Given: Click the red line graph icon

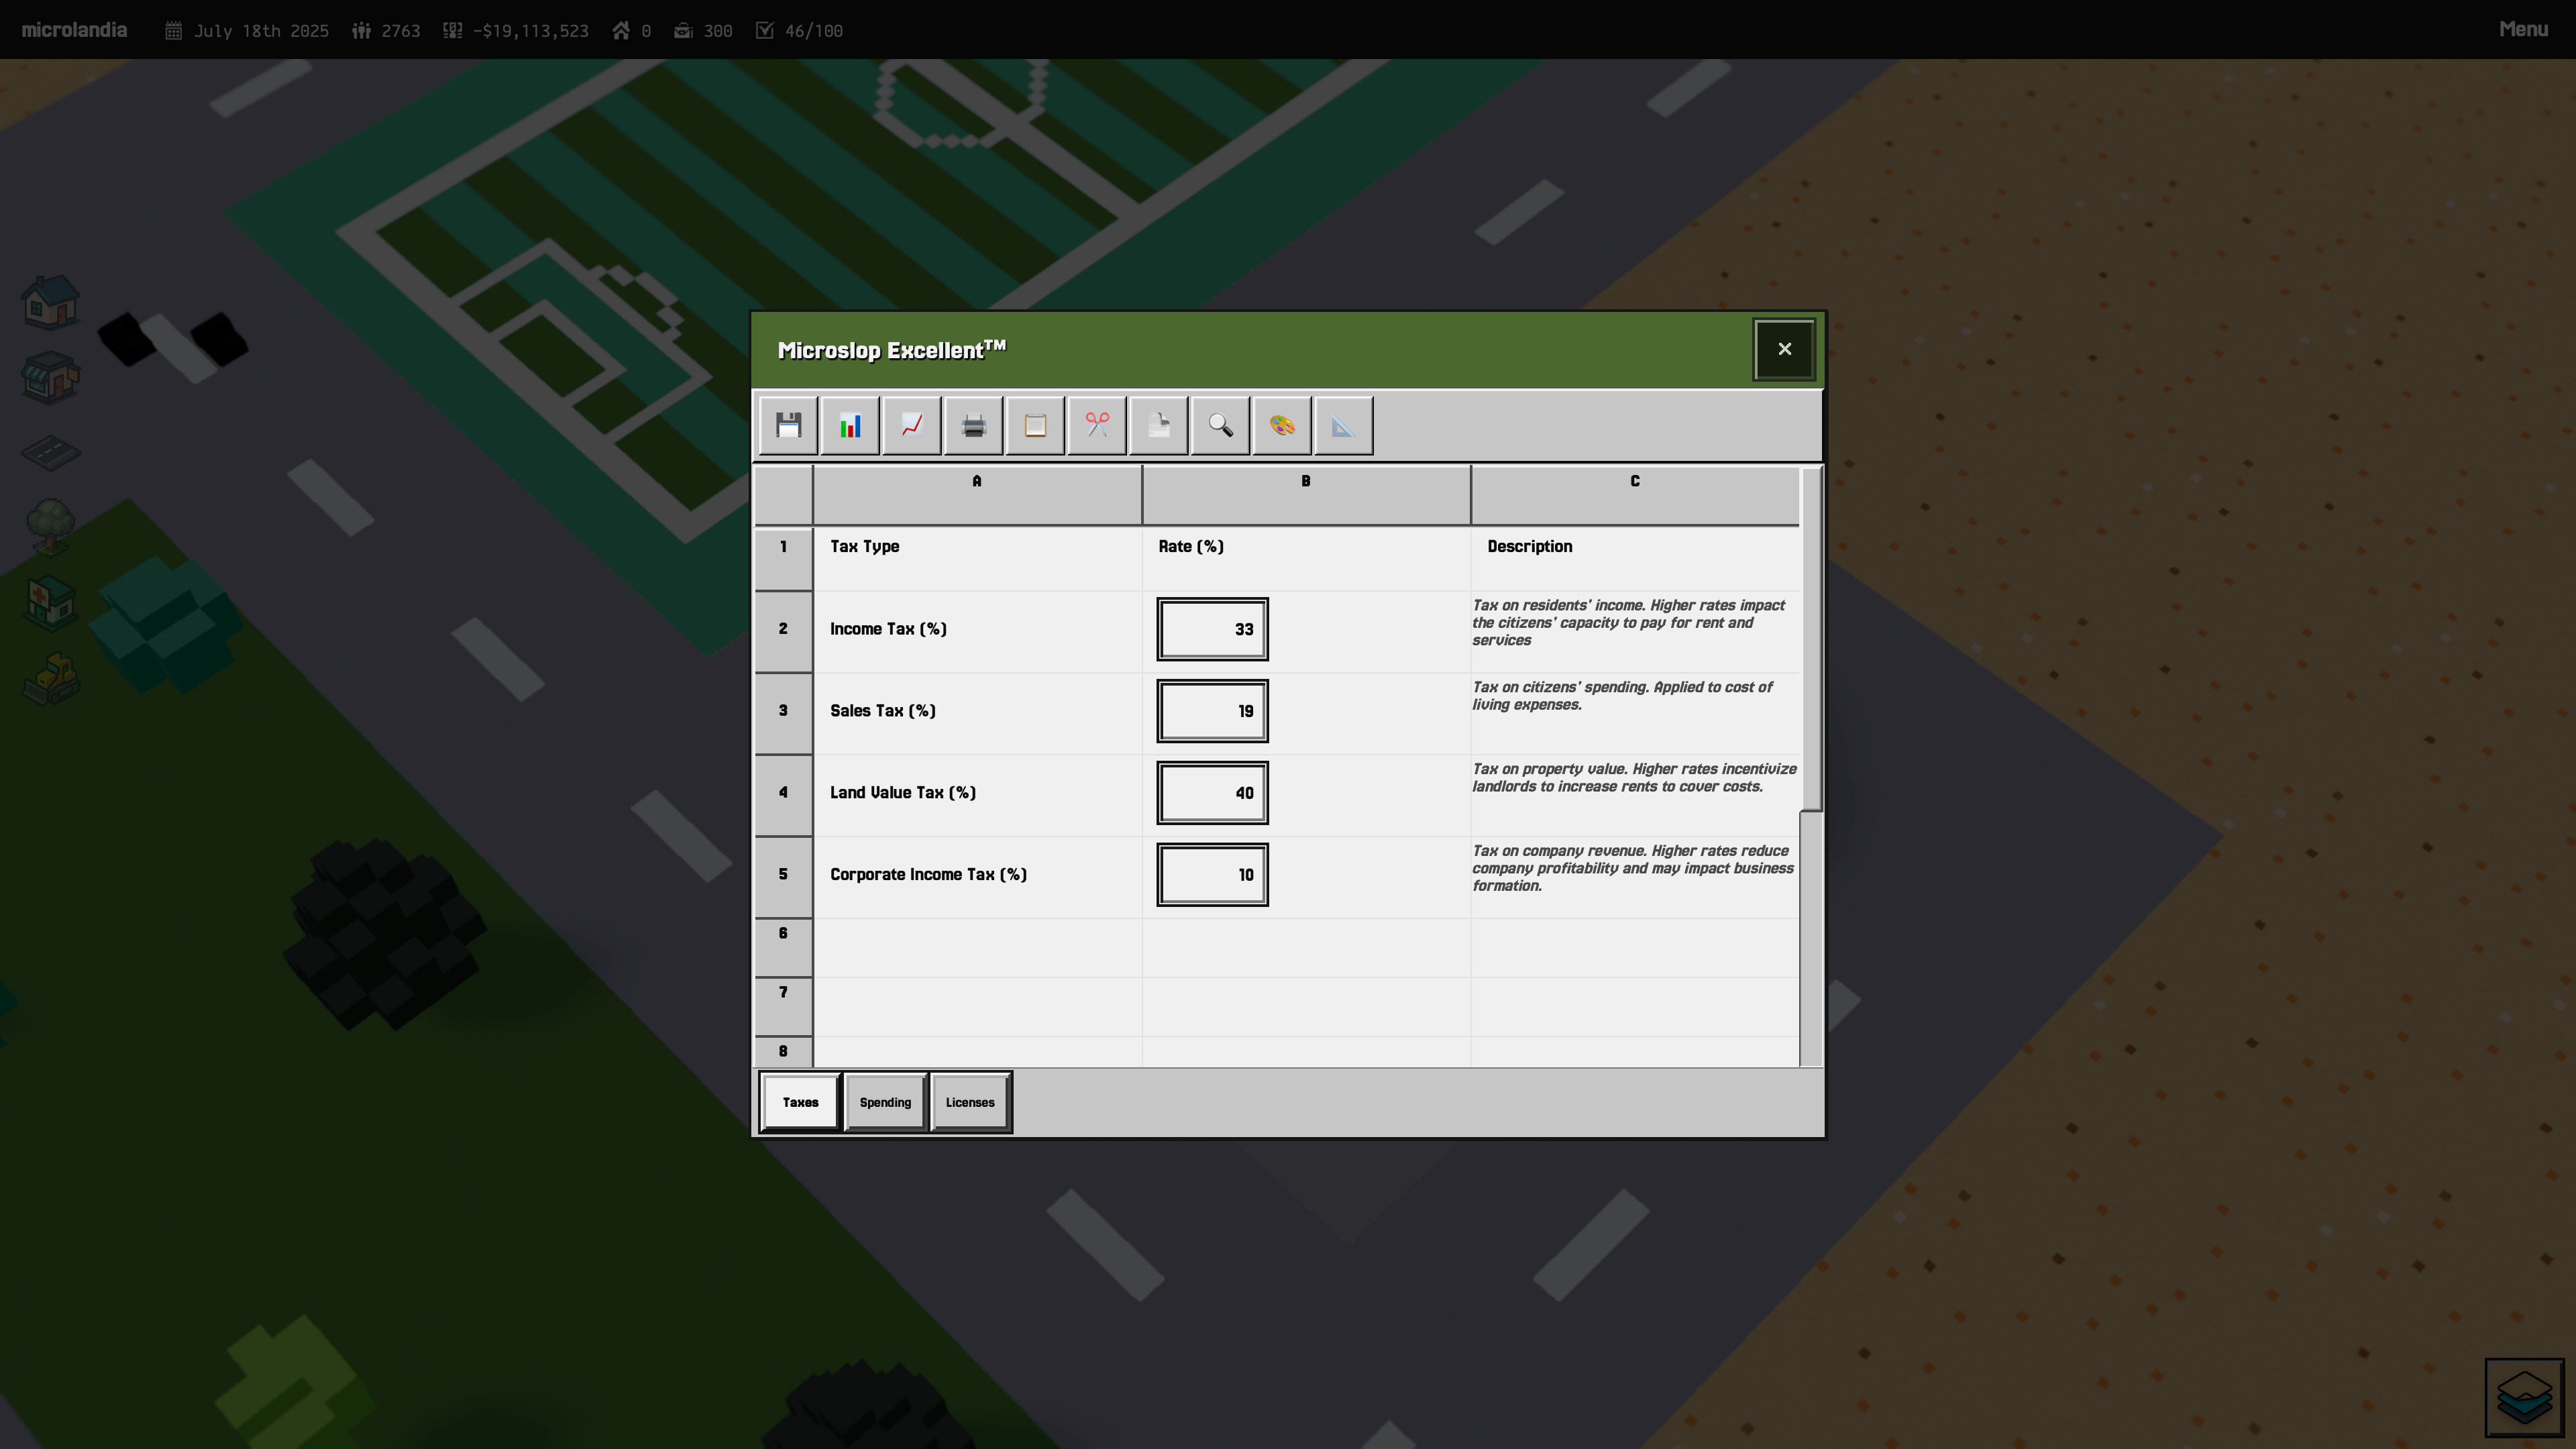Looking at the screenshot, I should (x=912, y=426).
